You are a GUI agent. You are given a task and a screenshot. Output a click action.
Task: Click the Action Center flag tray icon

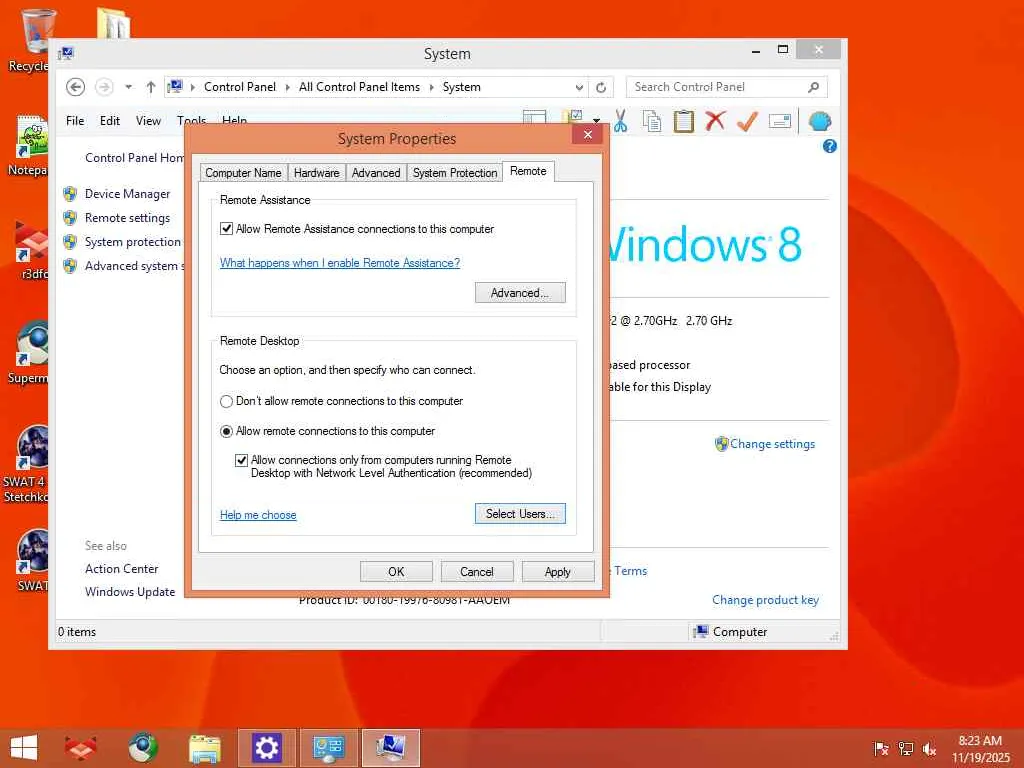tap(881, 748)
